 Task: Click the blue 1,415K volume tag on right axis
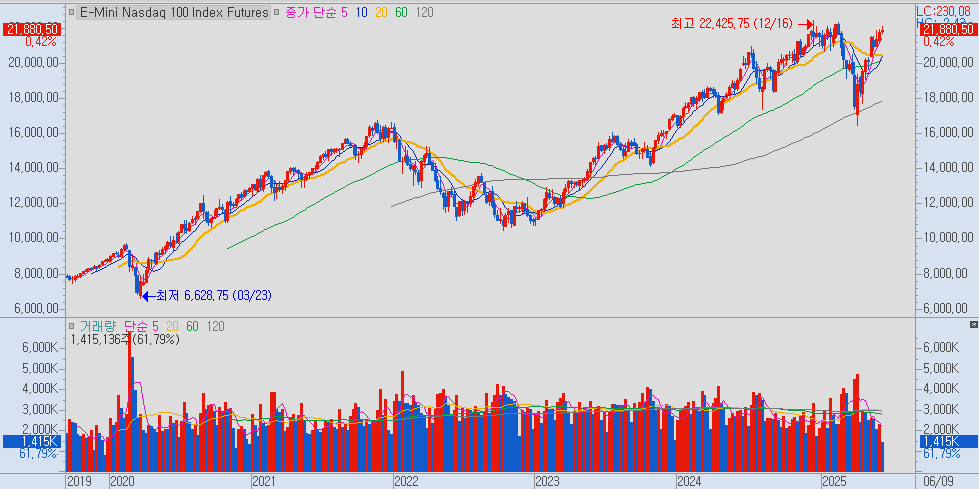click(948, 442)
